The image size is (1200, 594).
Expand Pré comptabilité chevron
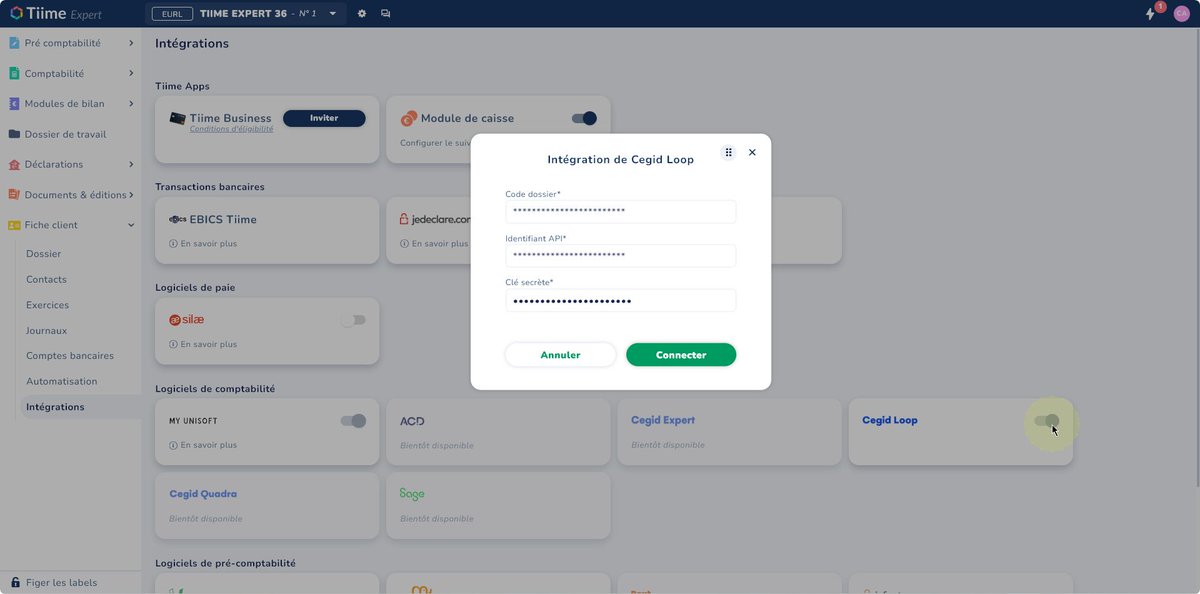(x=131, y=43)
